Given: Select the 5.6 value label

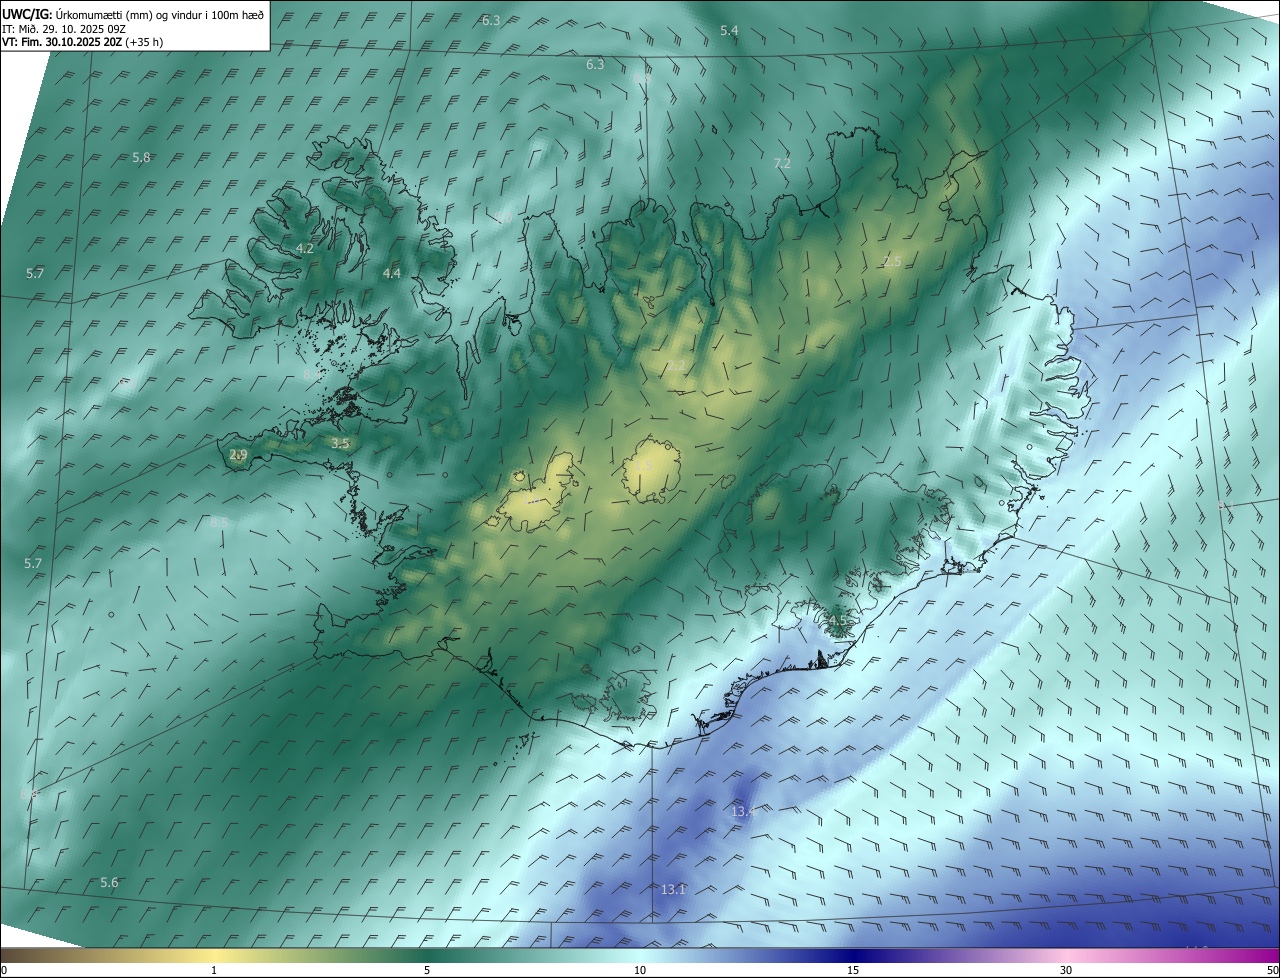Looking at the screenshot, I should (x=109, y=882).
